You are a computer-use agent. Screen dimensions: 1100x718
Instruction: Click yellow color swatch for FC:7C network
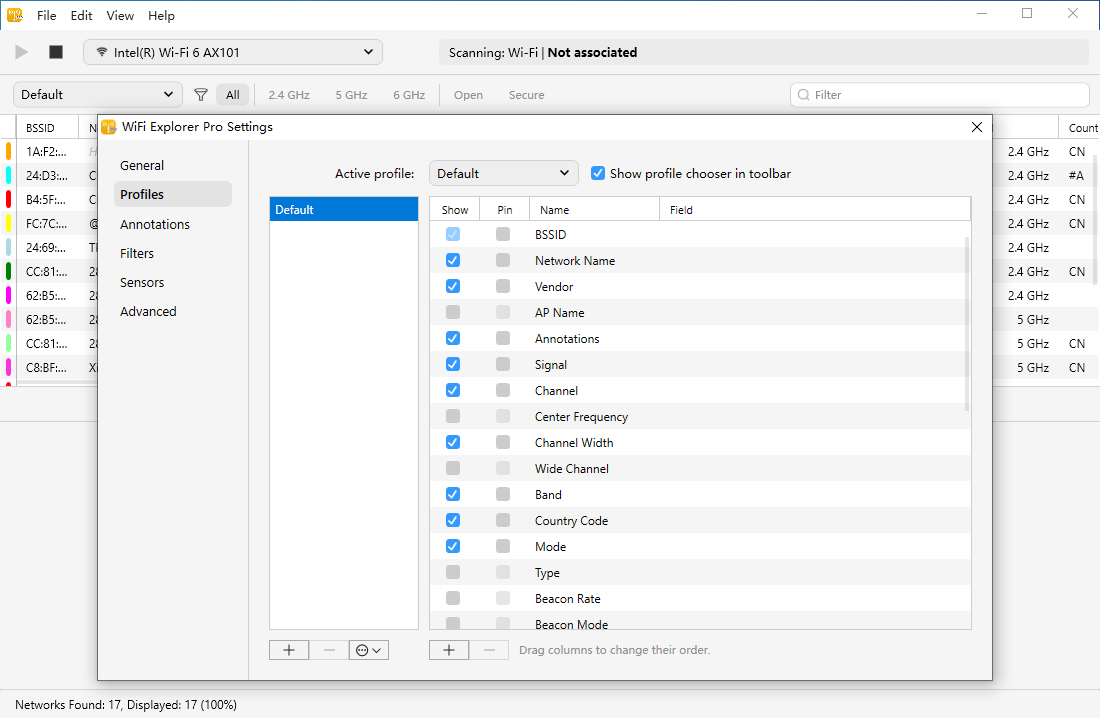point(8,223)
